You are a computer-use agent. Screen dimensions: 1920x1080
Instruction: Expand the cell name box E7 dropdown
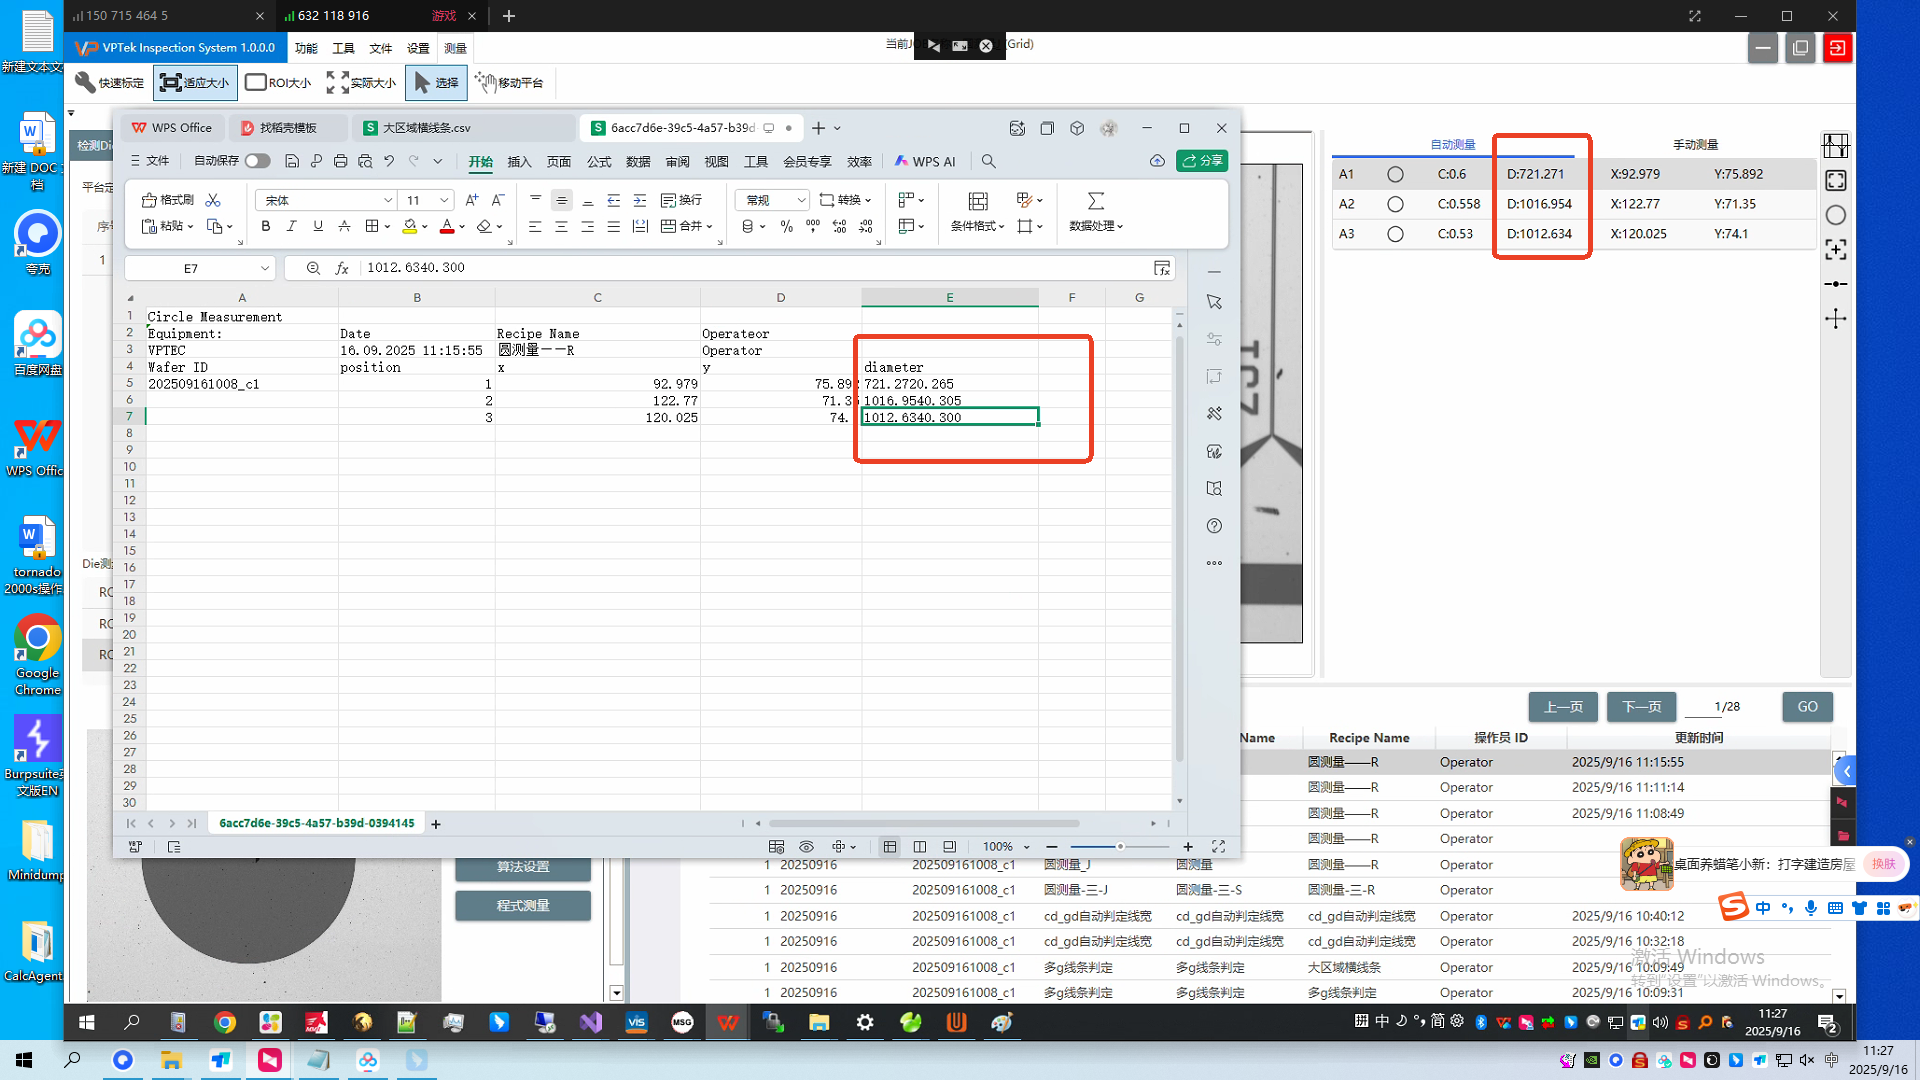(265, 268)
